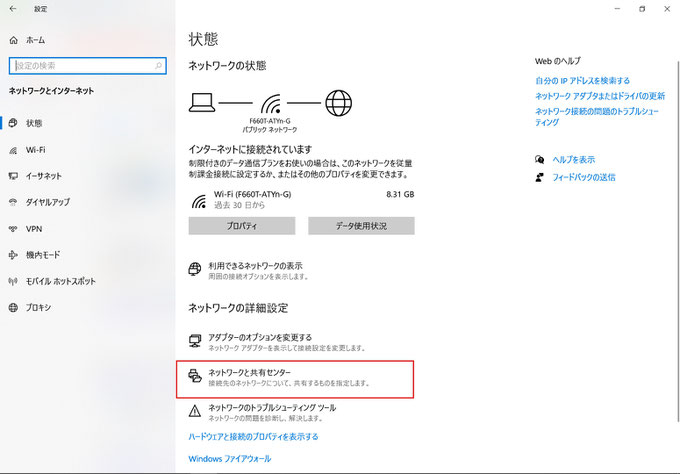Viewport: 680px width, 474px height.
Task: Click the feedback person icon
Action: point(539,177)
